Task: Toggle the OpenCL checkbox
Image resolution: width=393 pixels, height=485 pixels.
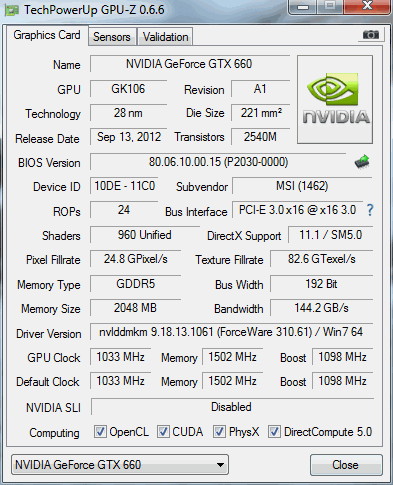Action: pos(100,432)
